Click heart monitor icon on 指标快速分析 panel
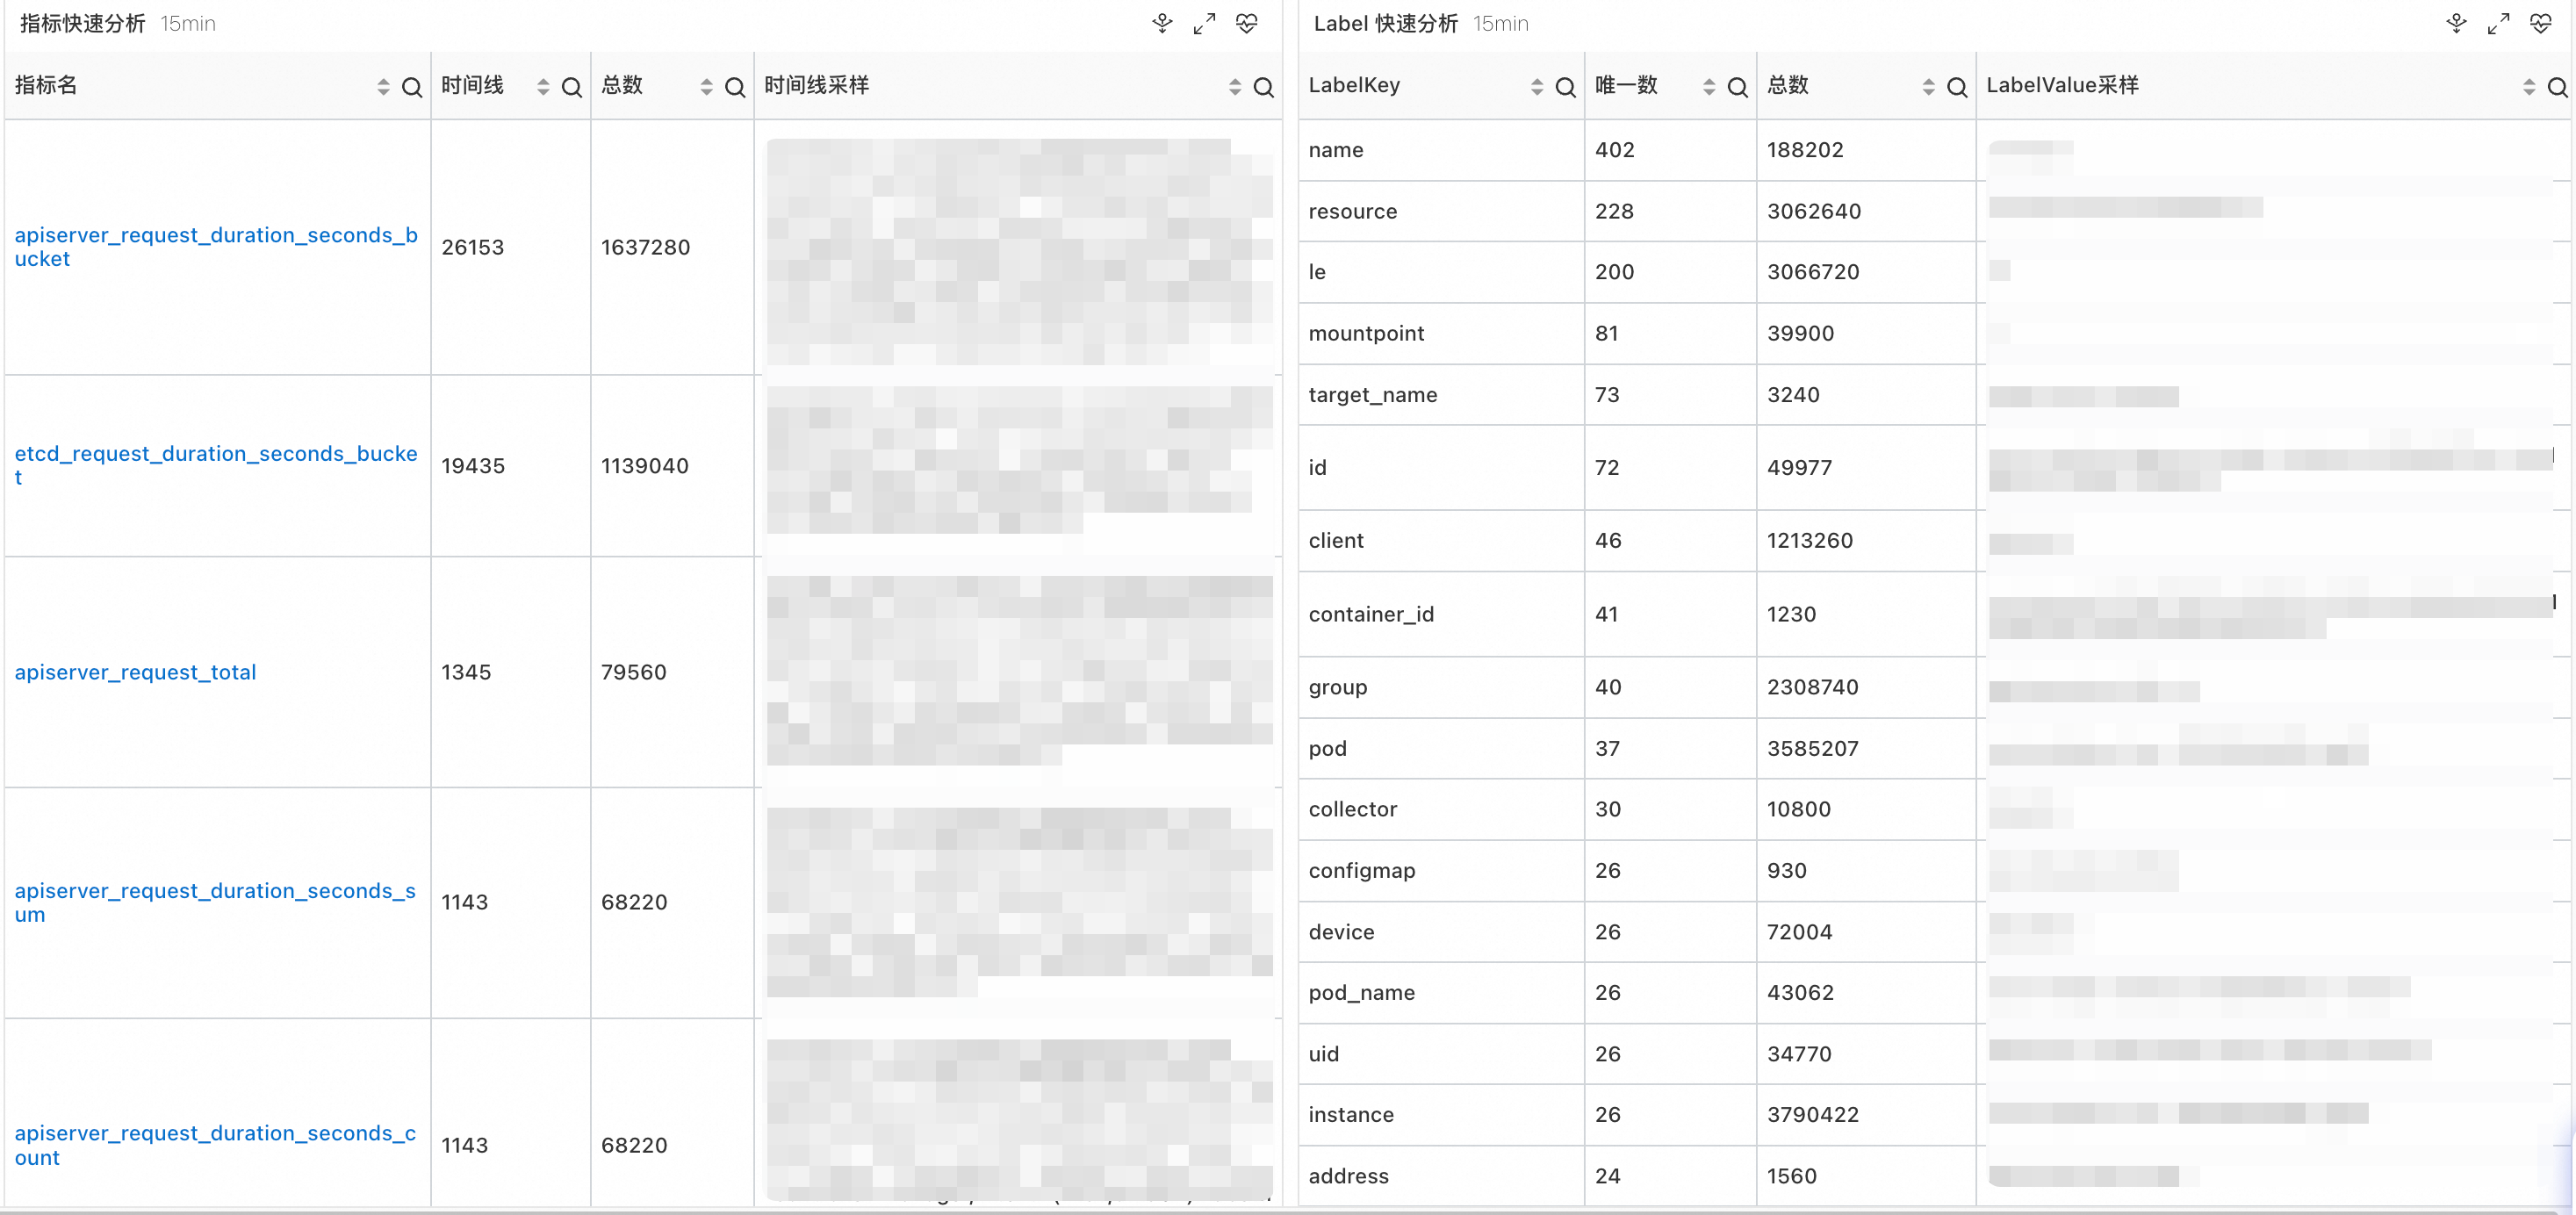The width and height of the screenshot is (2576, 1215). pos(1246,24)
